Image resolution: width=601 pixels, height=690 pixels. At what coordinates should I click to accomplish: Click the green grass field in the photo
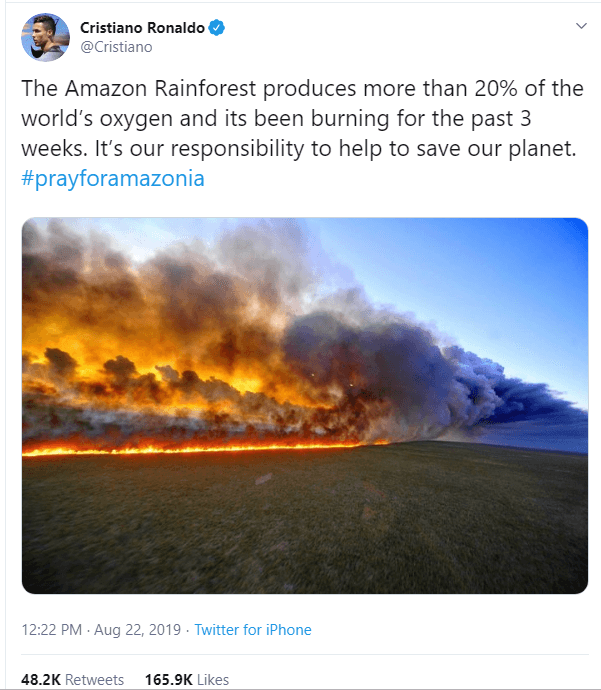[x=300, y=530]
